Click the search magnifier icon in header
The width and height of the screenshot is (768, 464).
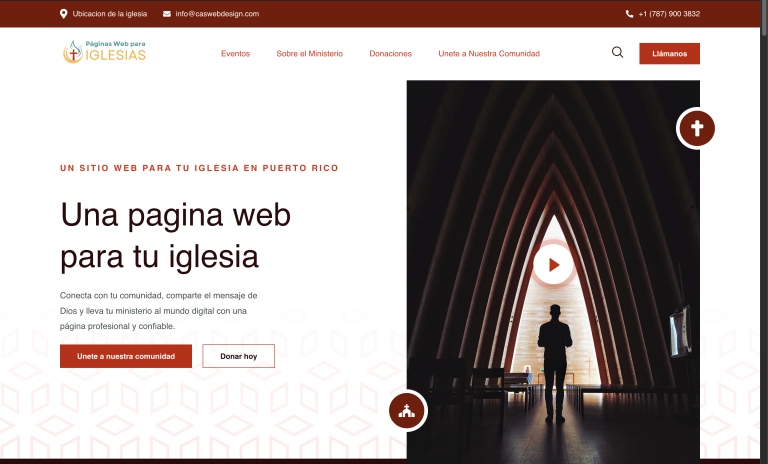tap(617, 52)
